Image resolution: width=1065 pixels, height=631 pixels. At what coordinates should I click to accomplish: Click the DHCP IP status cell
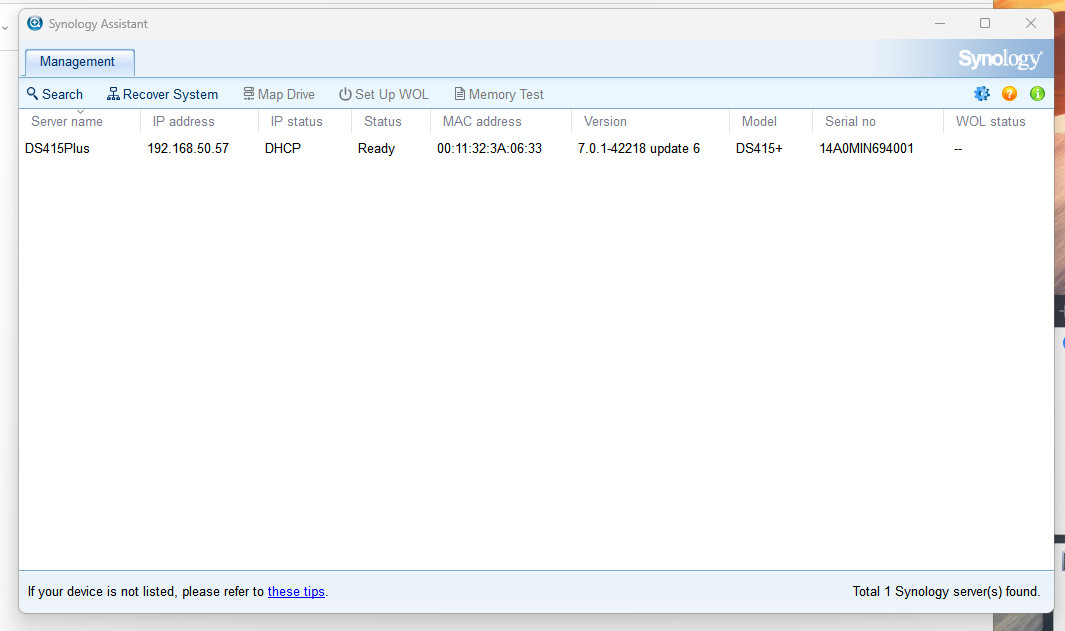tap(283, 148)
